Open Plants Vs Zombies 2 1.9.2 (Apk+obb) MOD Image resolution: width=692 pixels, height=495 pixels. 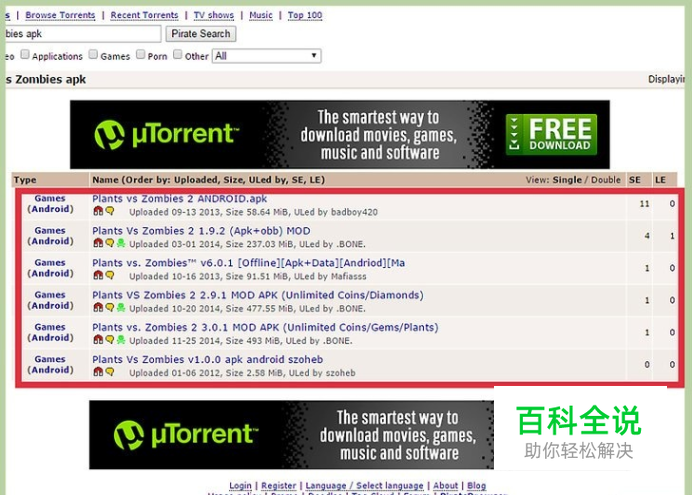pyautogui.click(x=201, y=231)
